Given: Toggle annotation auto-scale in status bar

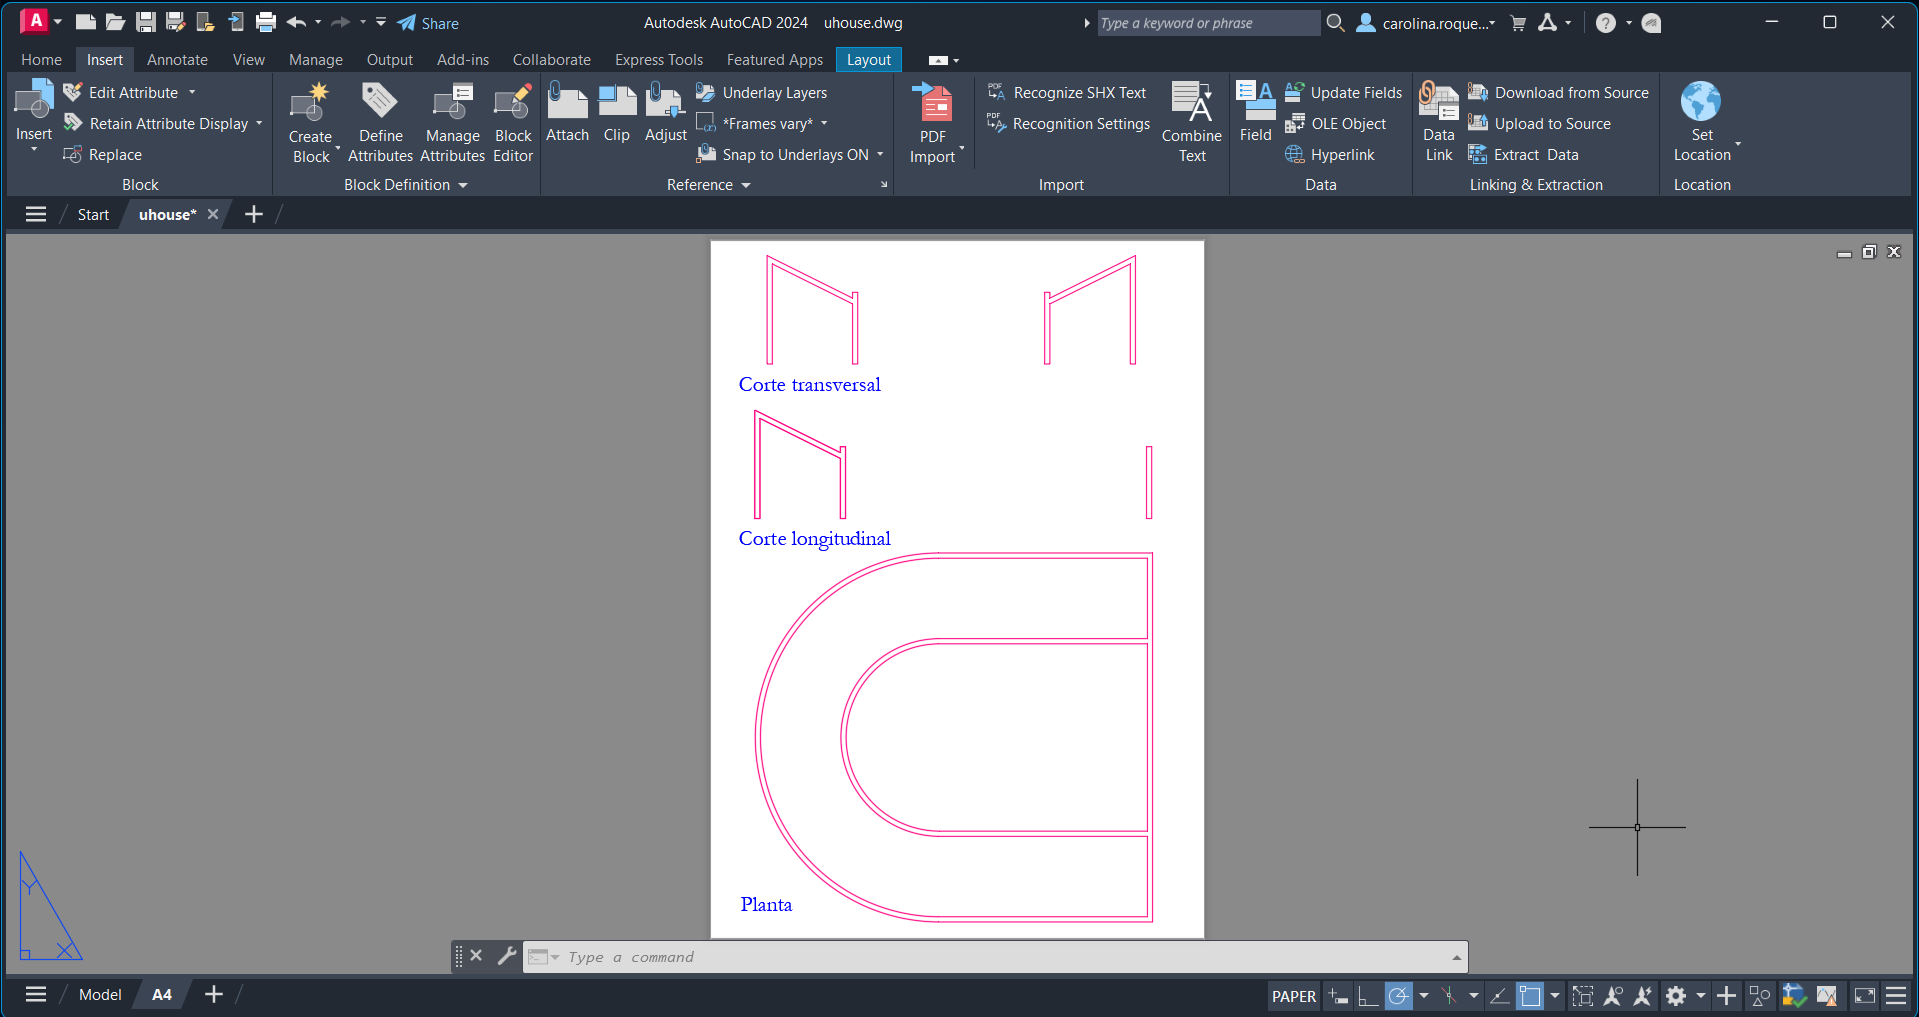Looking at the screenshot, I should pos(1643,996).
